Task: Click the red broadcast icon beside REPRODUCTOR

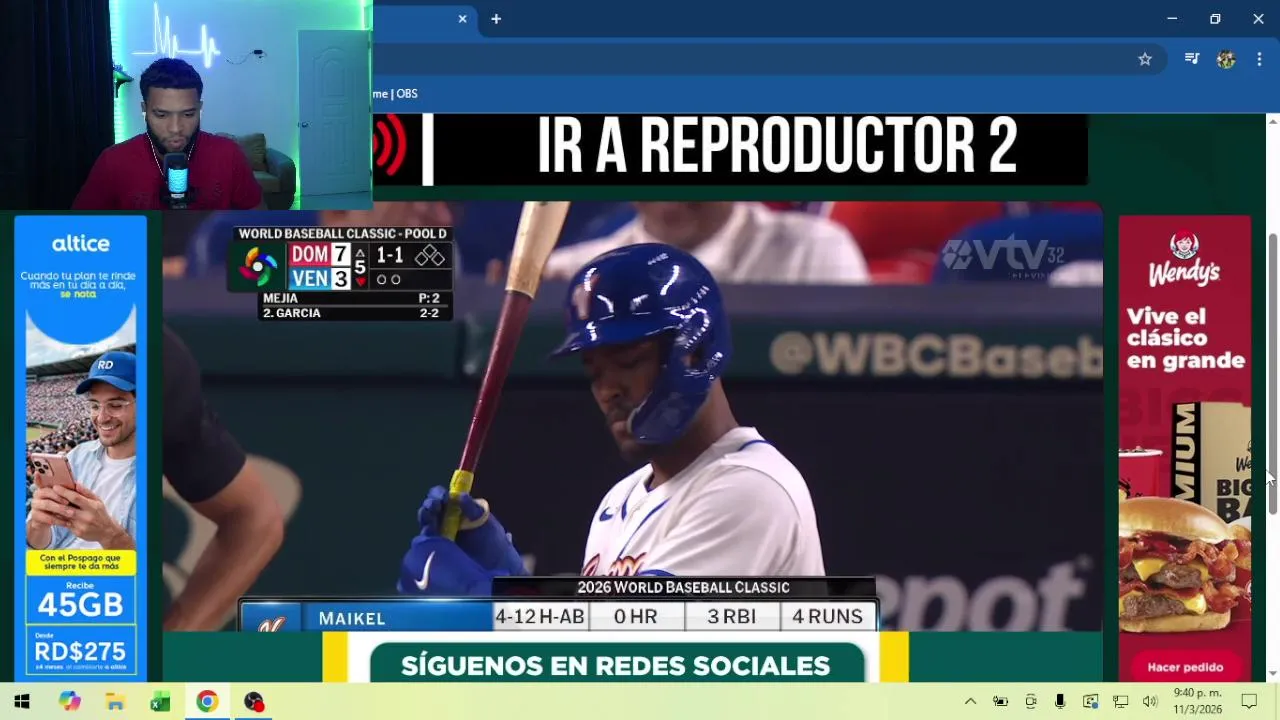Action: tap(391, 147)
